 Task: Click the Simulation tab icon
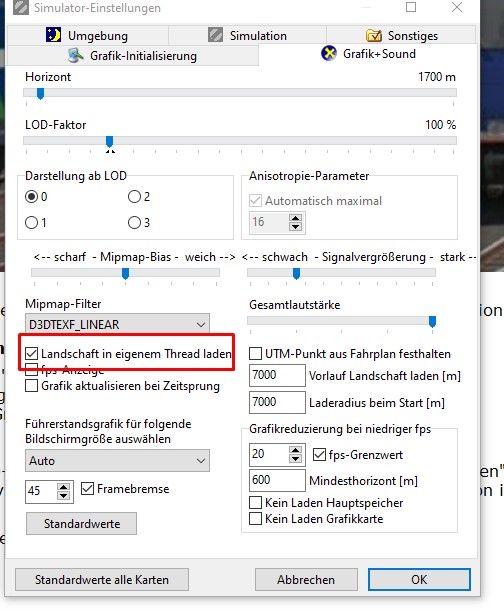tap(215, 35)
